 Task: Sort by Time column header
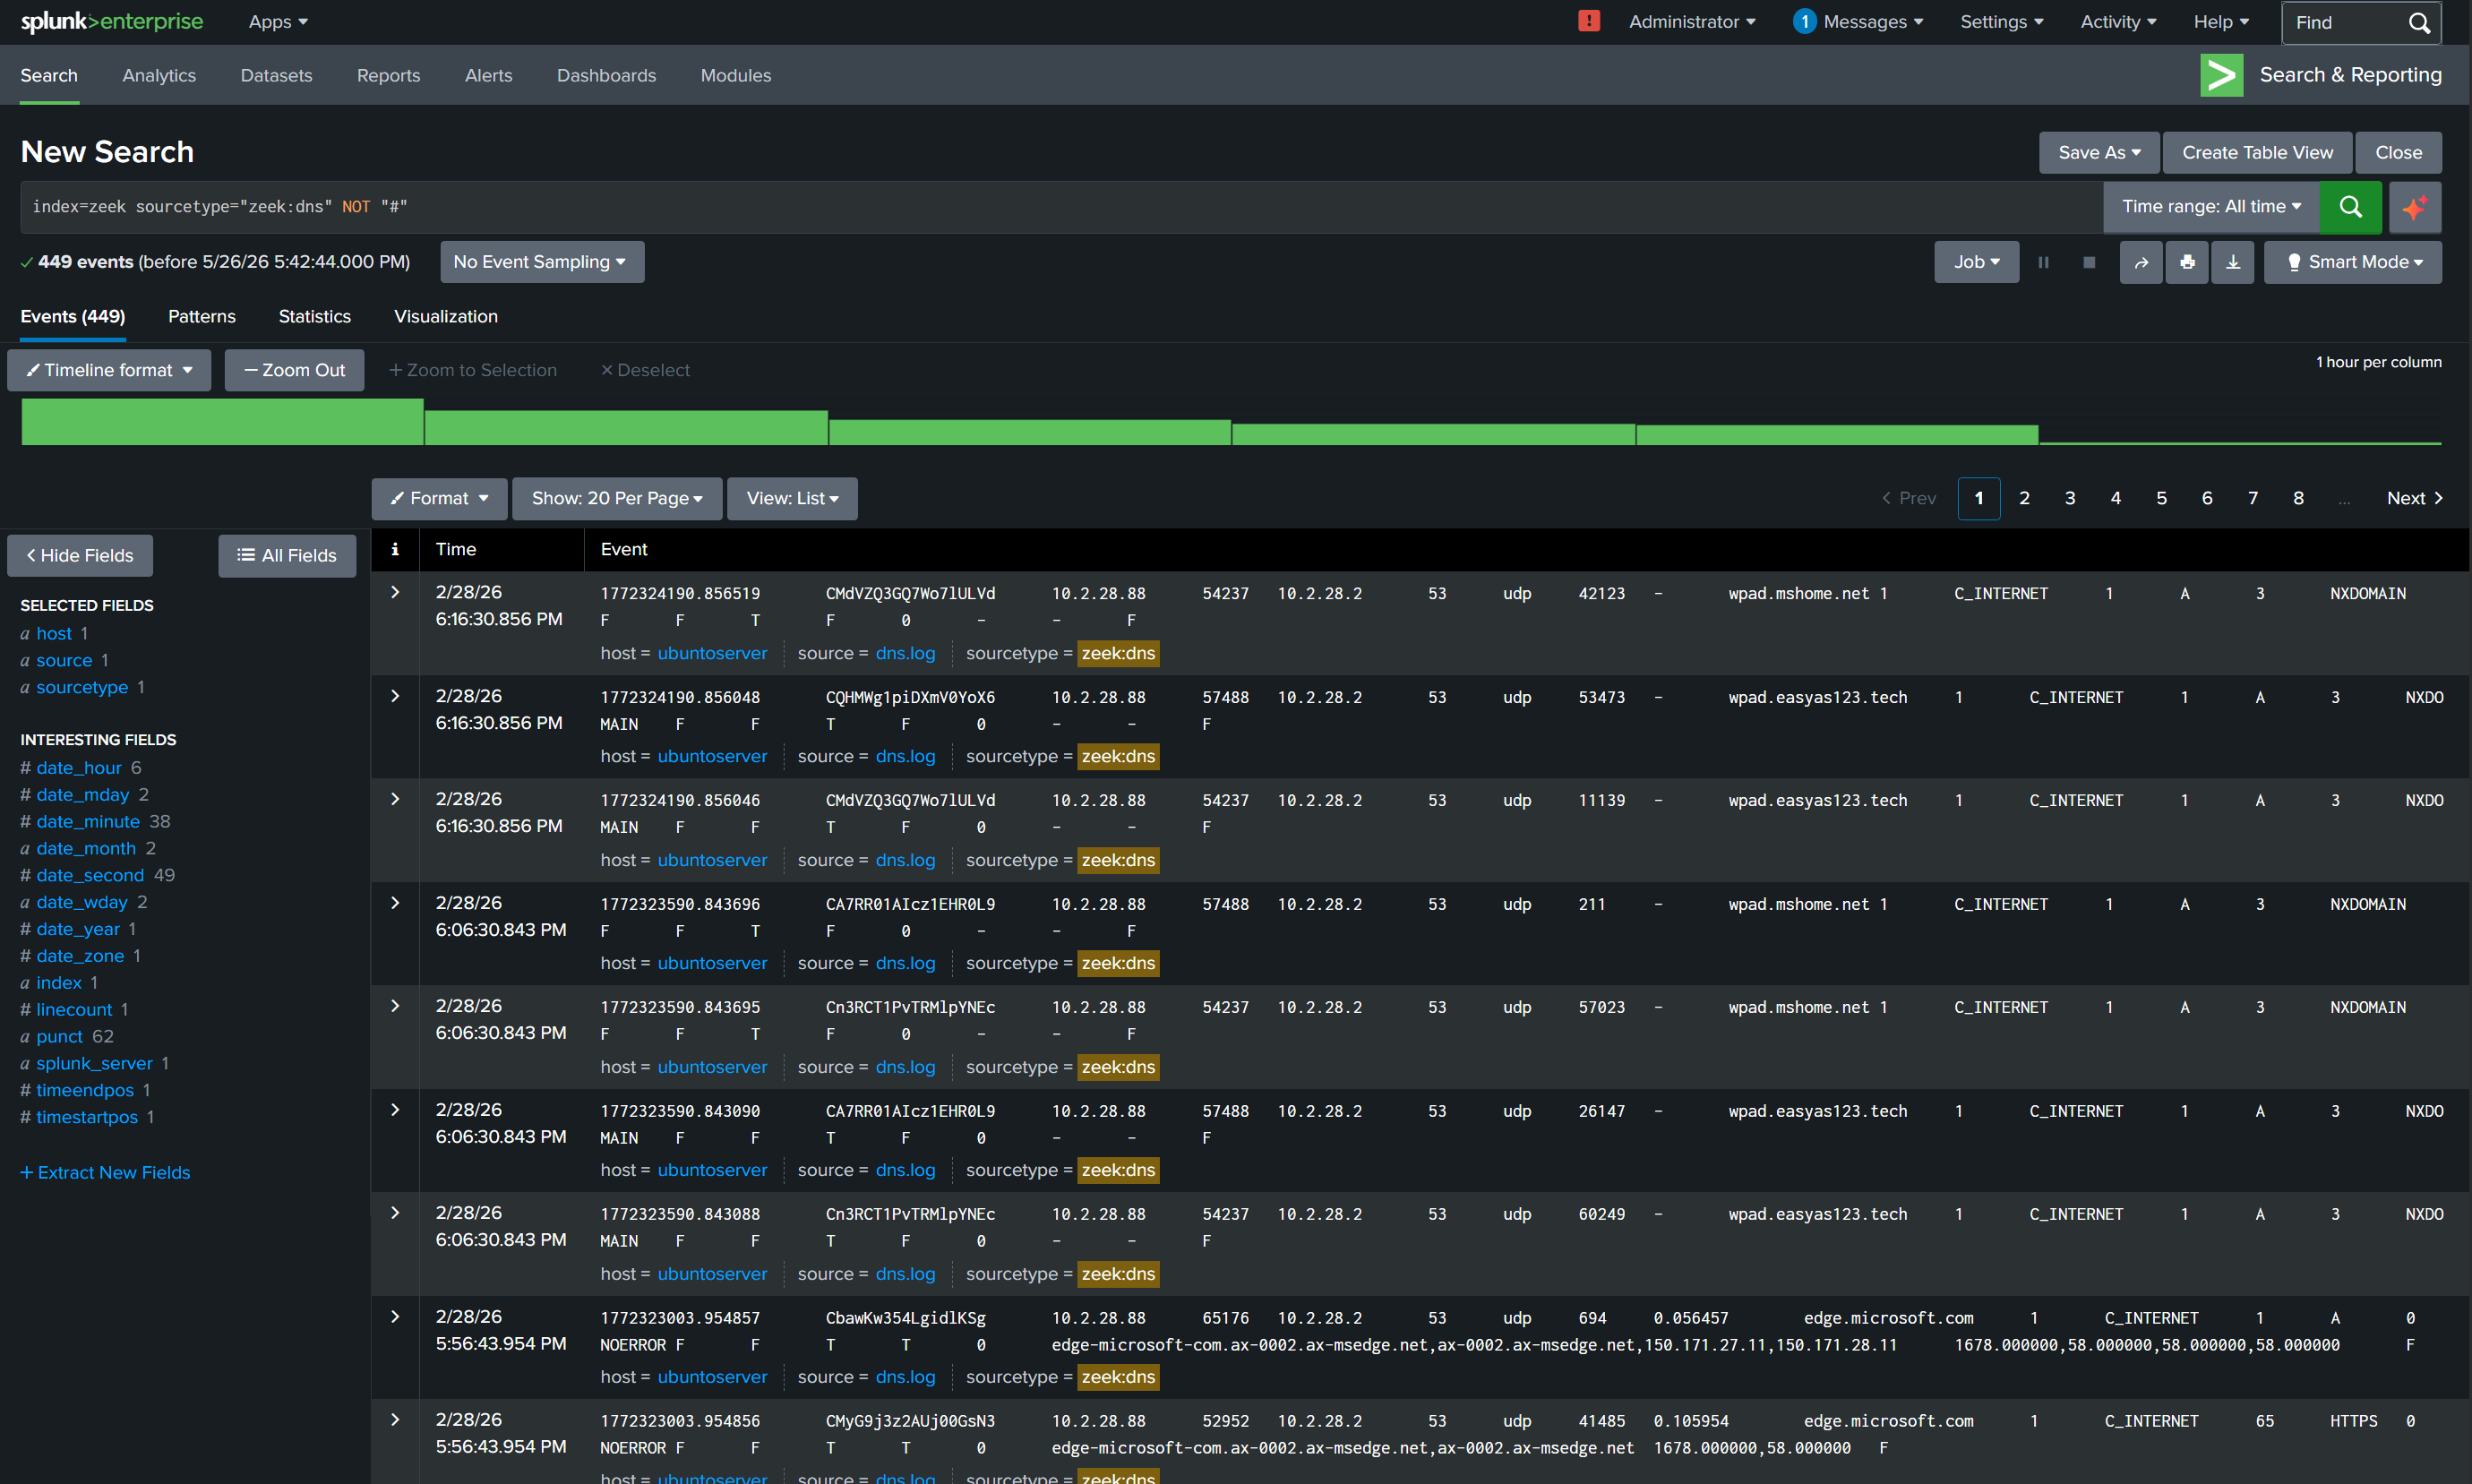[456, 549]
